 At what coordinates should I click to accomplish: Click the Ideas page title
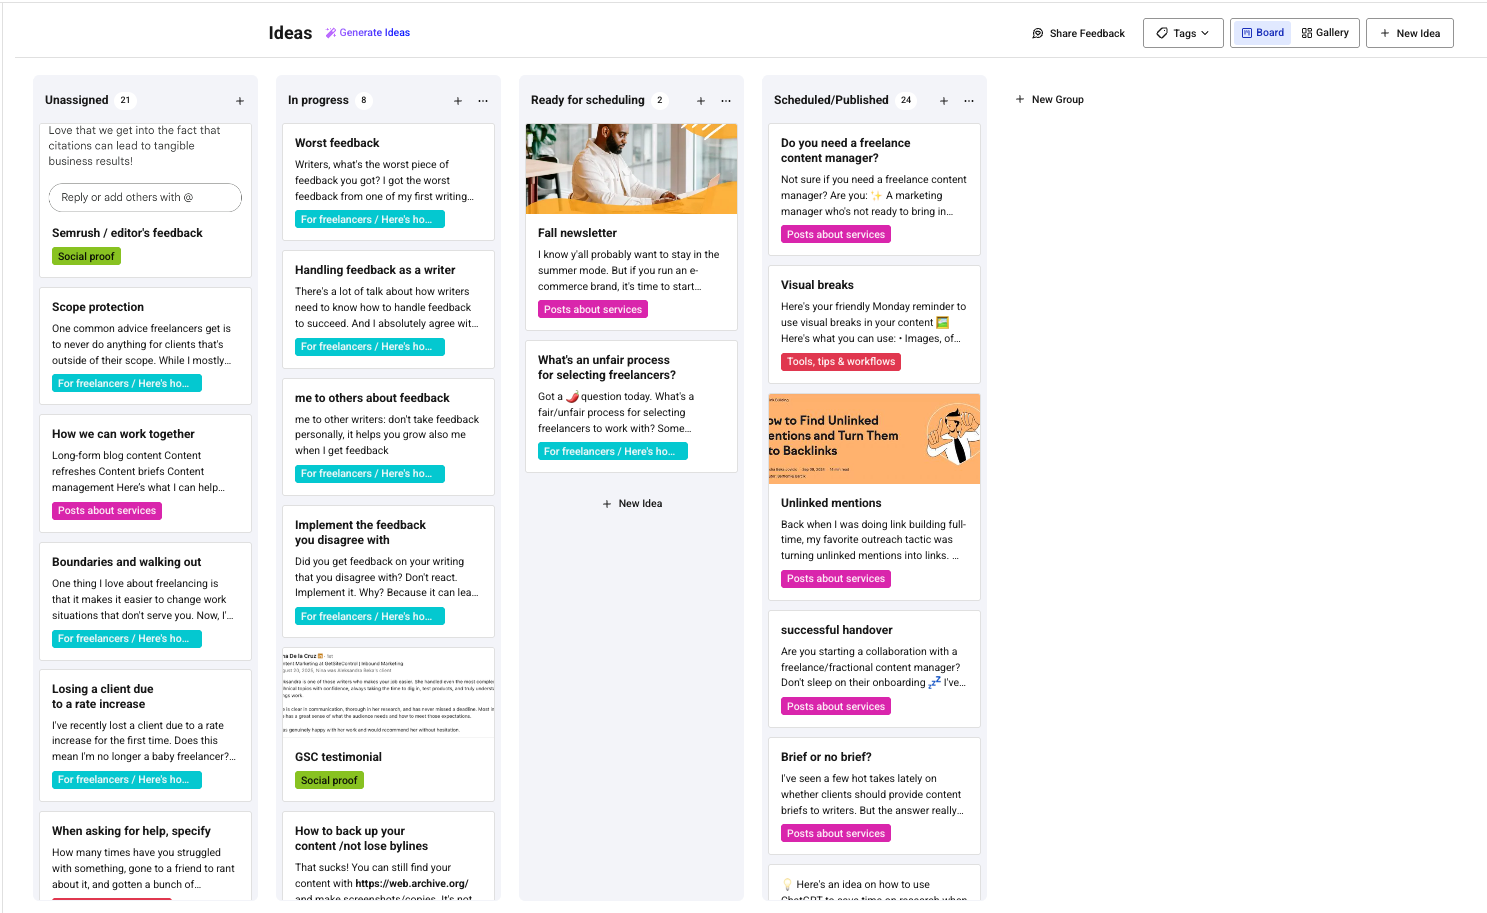290,33
